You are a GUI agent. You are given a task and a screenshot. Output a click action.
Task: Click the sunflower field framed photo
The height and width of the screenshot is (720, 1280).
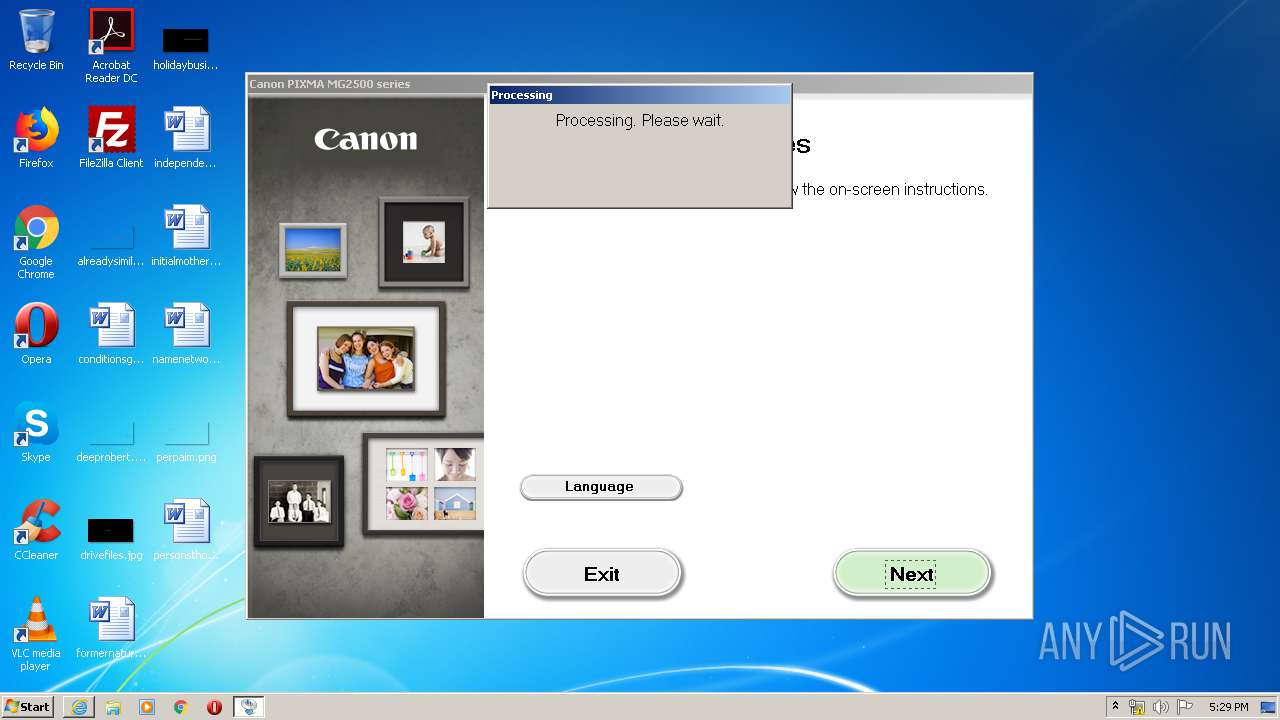313,249
